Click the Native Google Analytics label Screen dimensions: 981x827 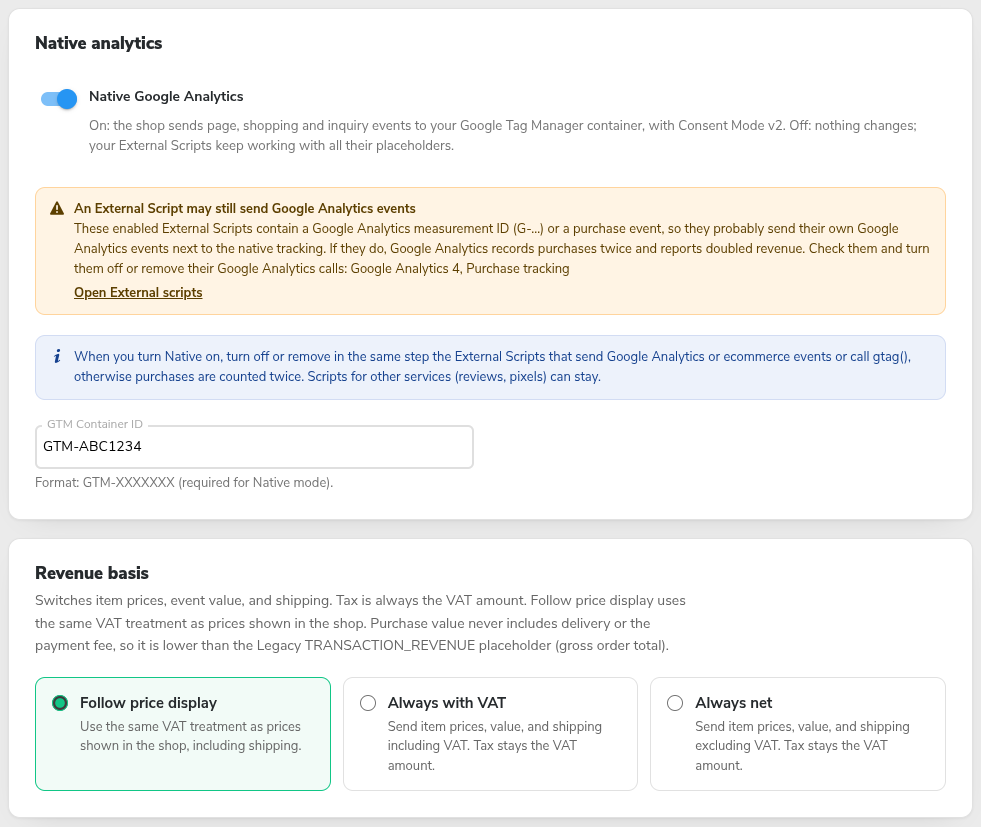pos(166,96)
